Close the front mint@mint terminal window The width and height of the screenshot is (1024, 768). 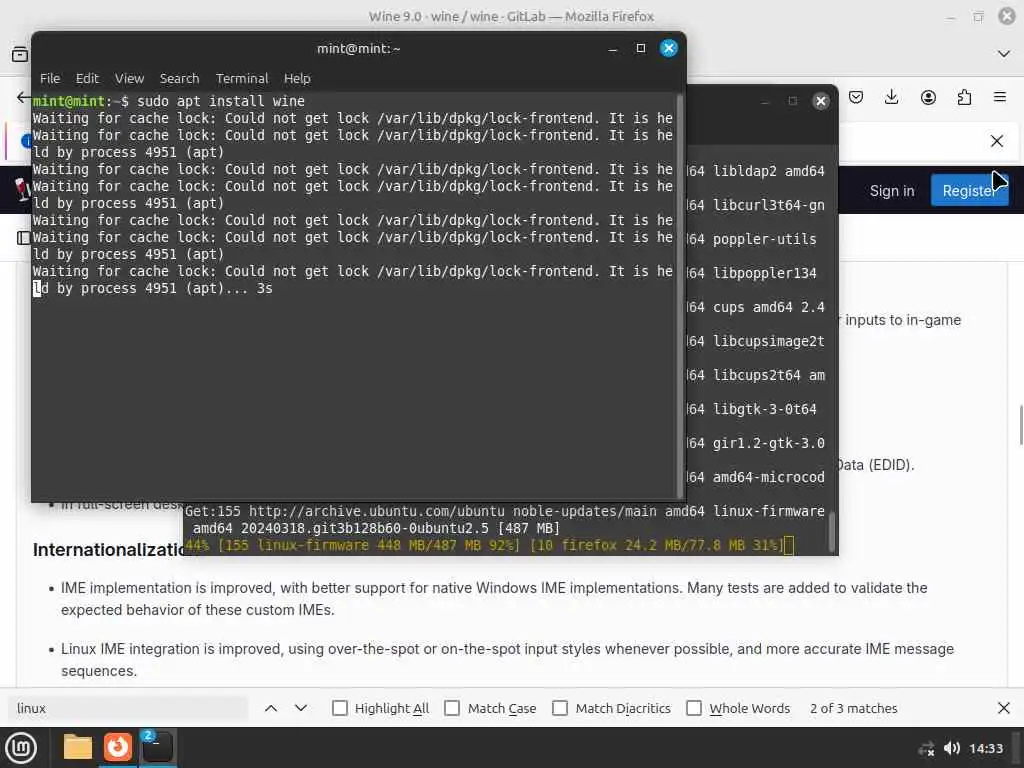pyautogui.click(x=669, y=48)
